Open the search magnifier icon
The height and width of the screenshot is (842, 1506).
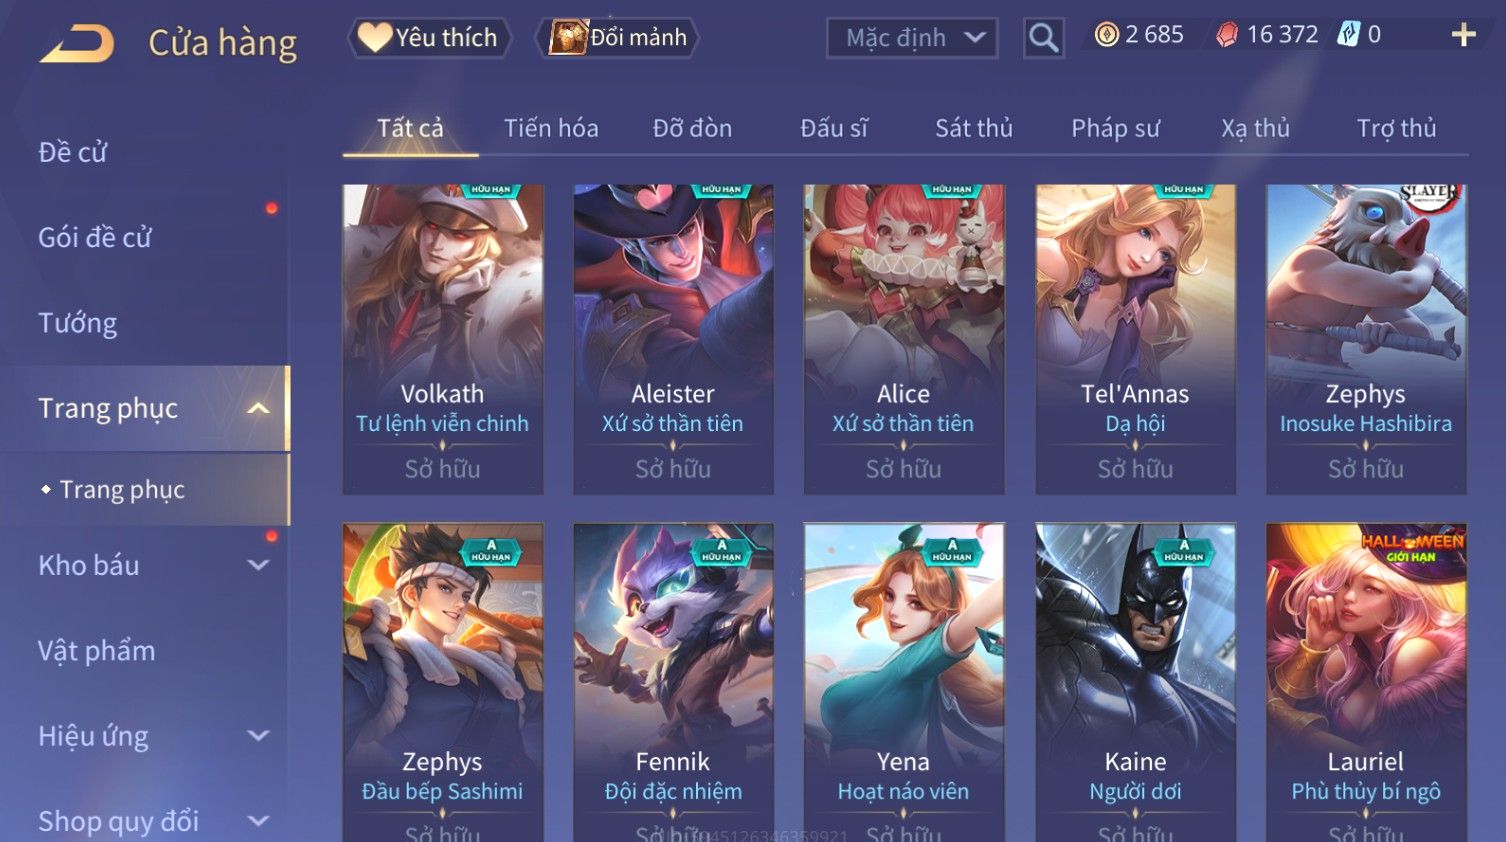1043,38
